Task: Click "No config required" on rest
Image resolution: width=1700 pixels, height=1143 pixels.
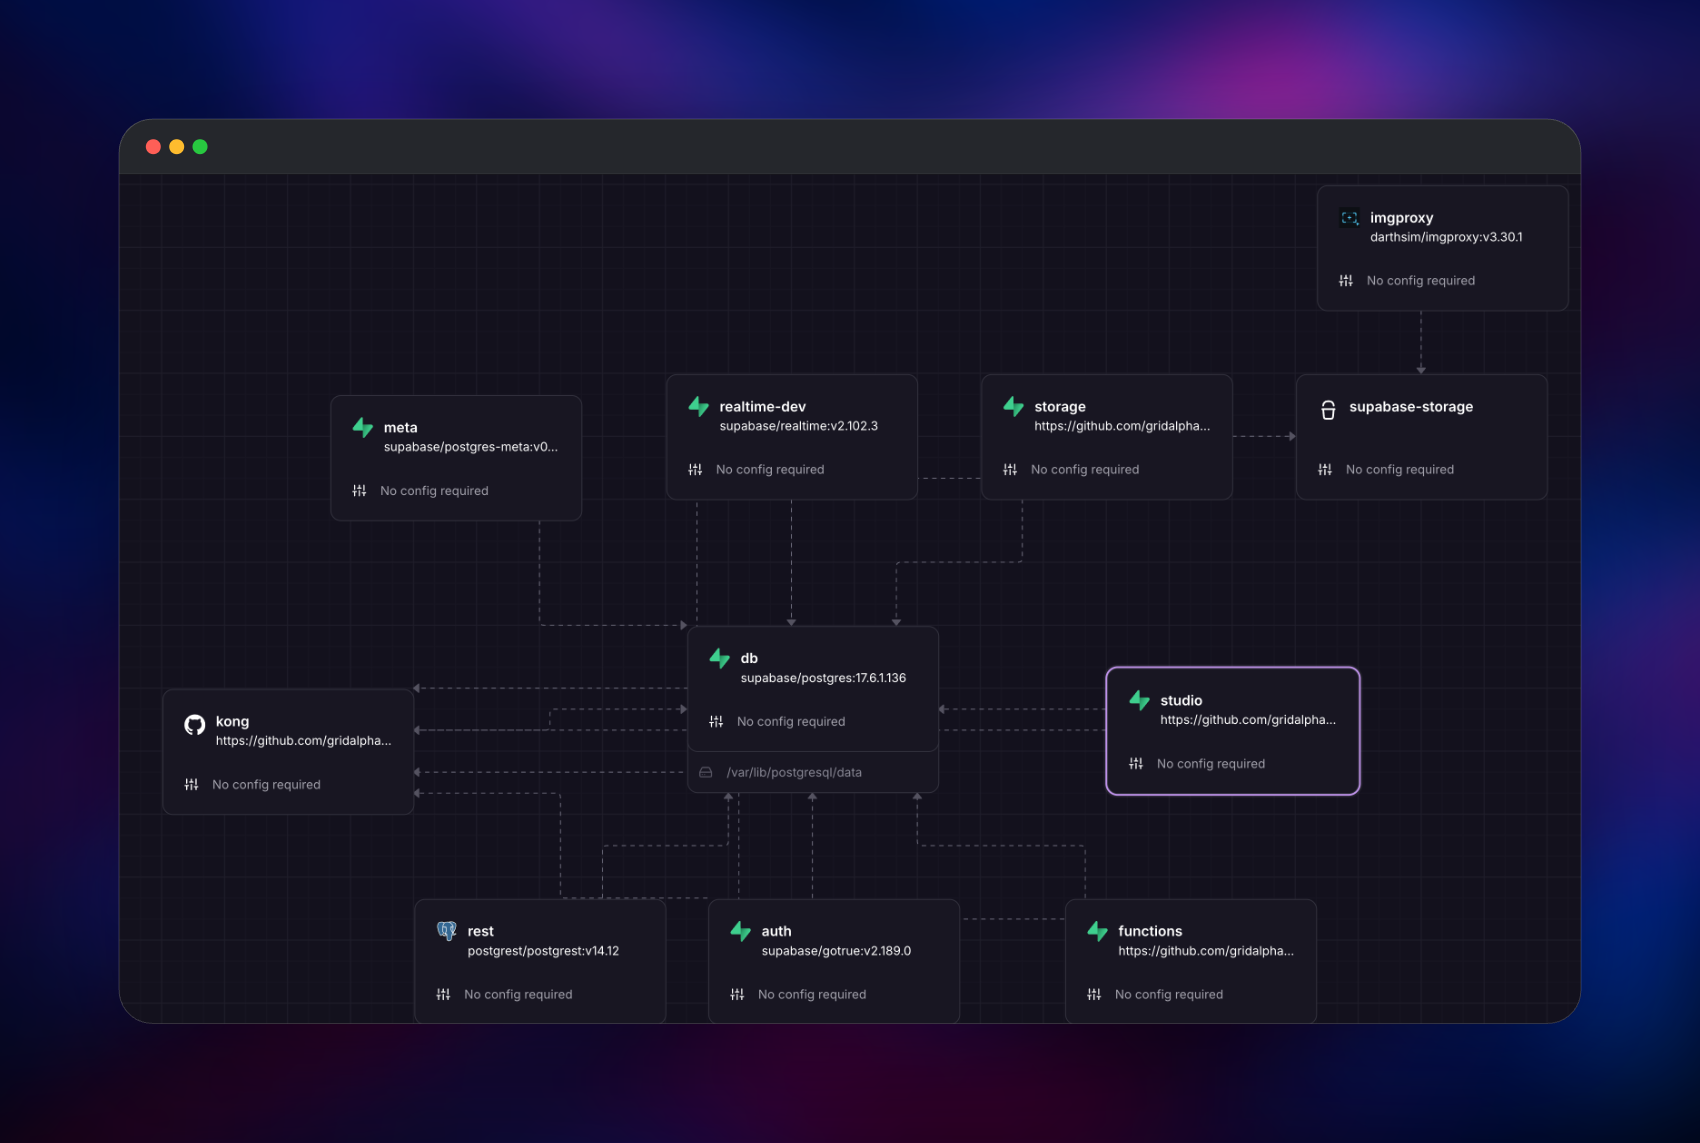Action: tap(518, 995)
